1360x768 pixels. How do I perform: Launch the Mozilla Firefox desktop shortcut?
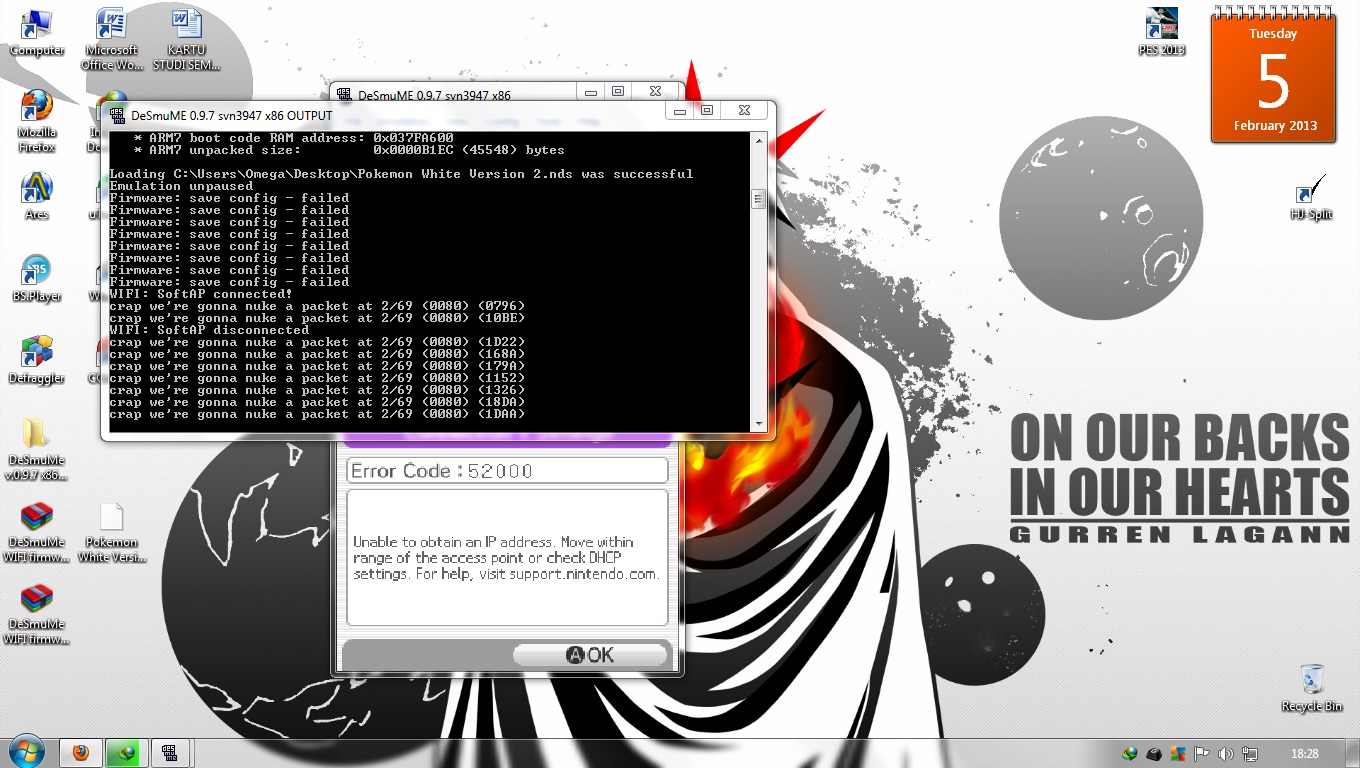coord(37,120)
